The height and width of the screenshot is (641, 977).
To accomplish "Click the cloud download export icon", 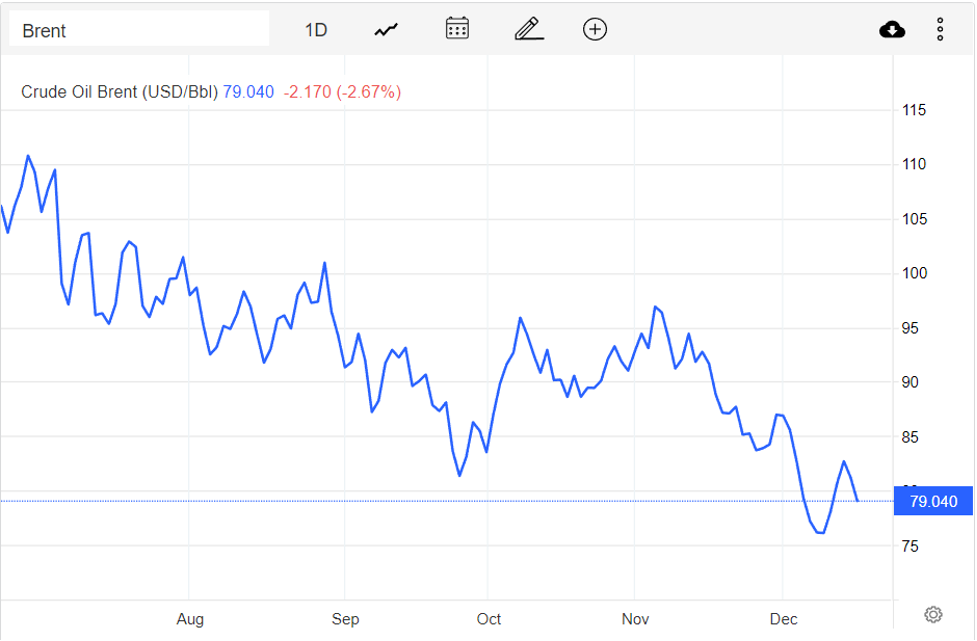I will click(x=892, y=28).
